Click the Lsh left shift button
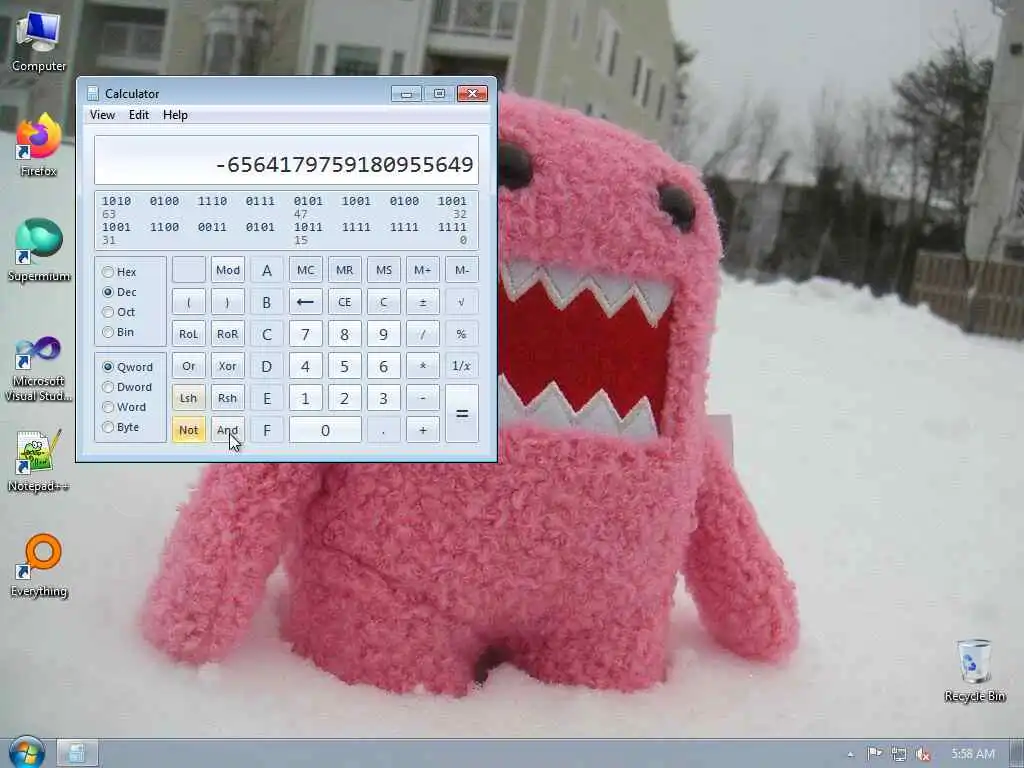The width and height of the screenshot is (1024, 768). [189, 398]
